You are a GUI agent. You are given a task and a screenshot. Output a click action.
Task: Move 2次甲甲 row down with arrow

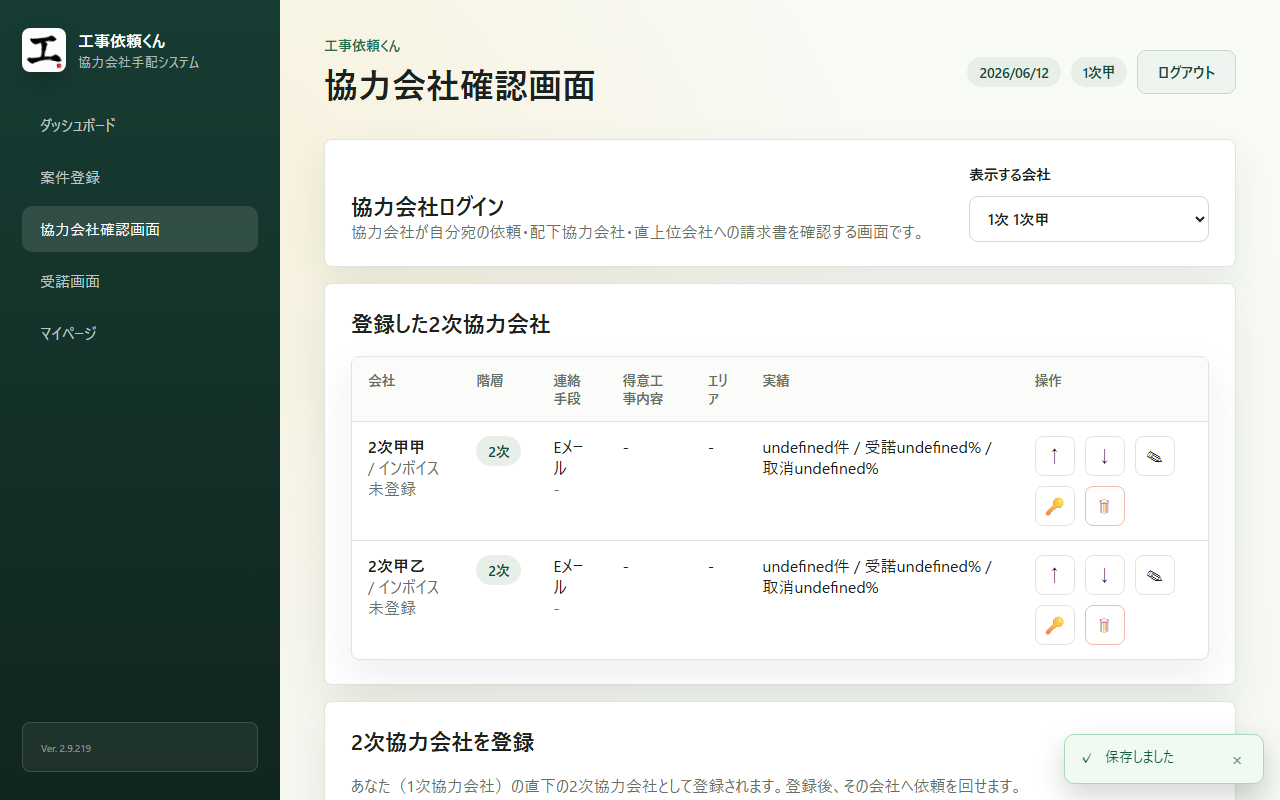pos(1105,456)
